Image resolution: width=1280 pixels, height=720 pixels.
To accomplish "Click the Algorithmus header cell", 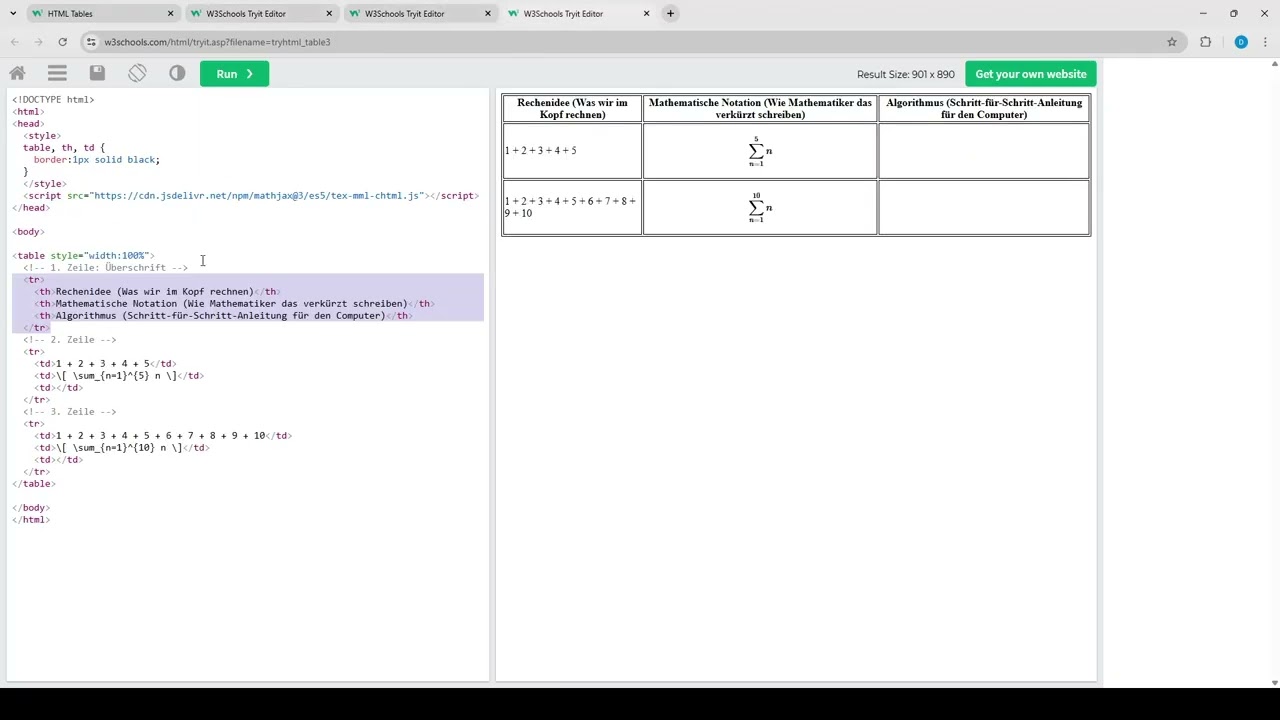I will coord(984,109).
